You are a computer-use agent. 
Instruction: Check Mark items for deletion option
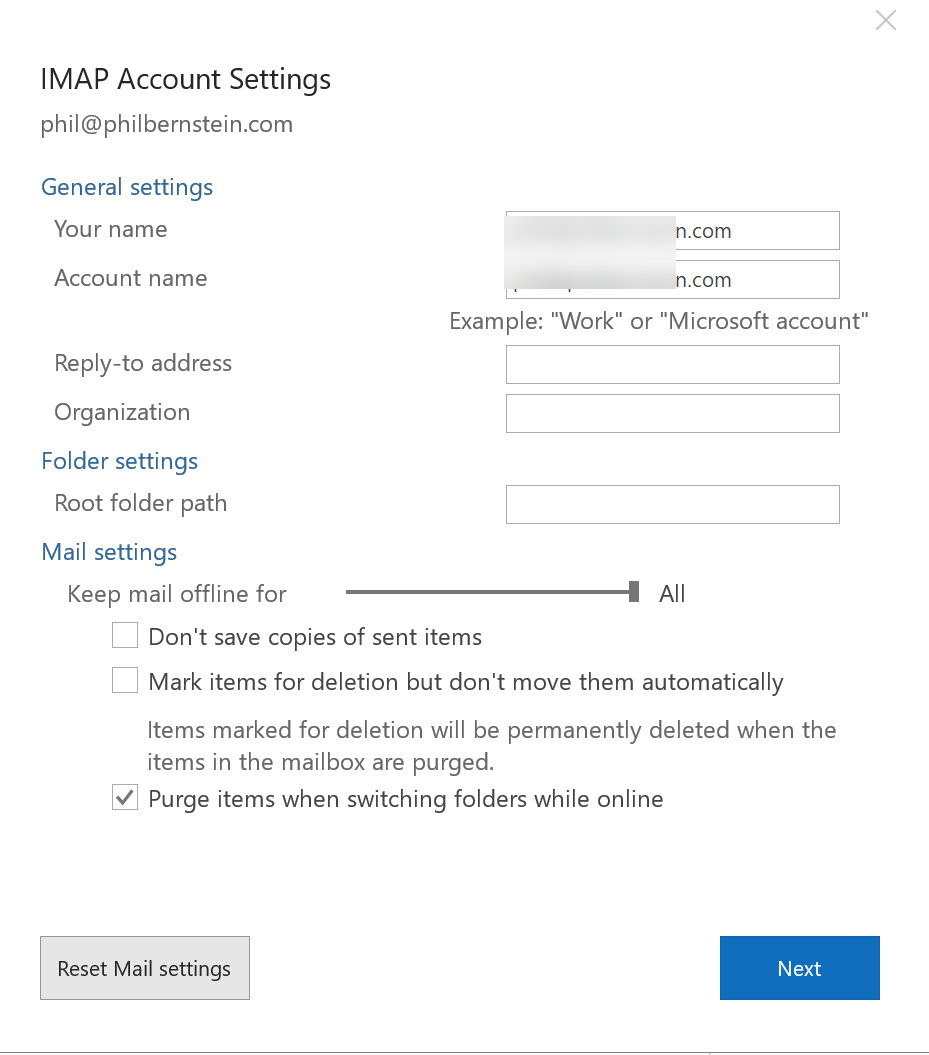point(125,680)
